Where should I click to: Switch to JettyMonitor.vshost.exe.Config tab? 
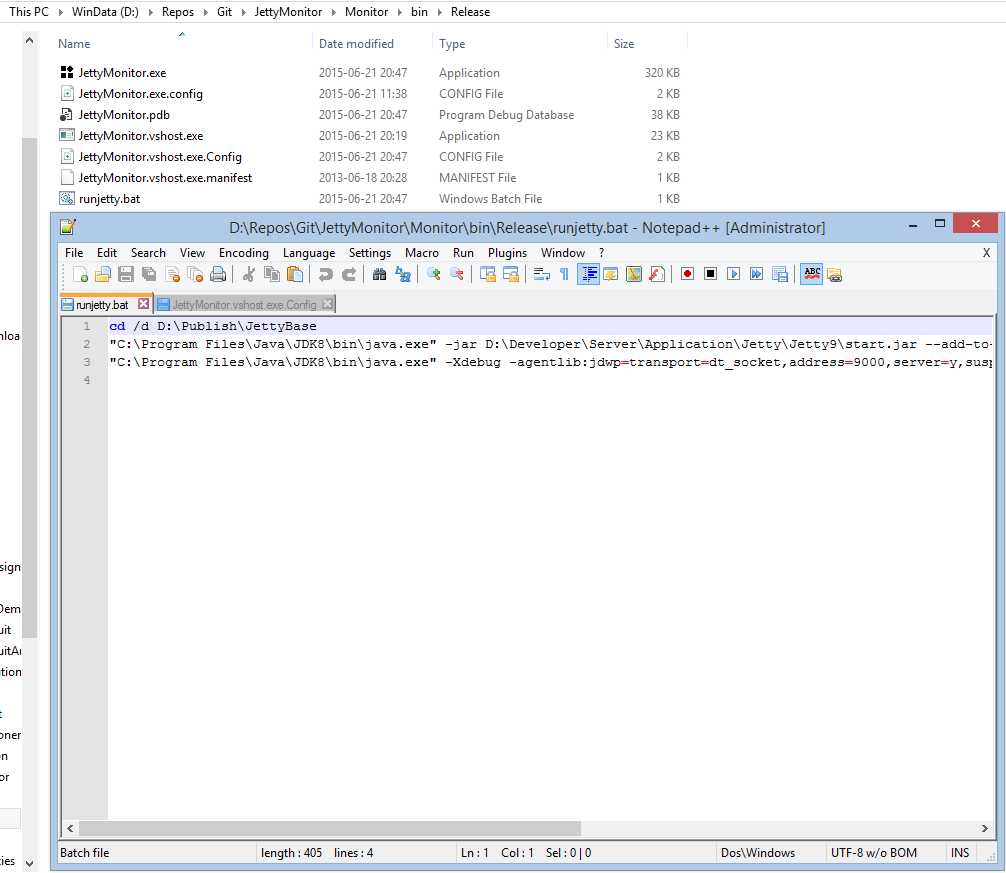point(244,305)
